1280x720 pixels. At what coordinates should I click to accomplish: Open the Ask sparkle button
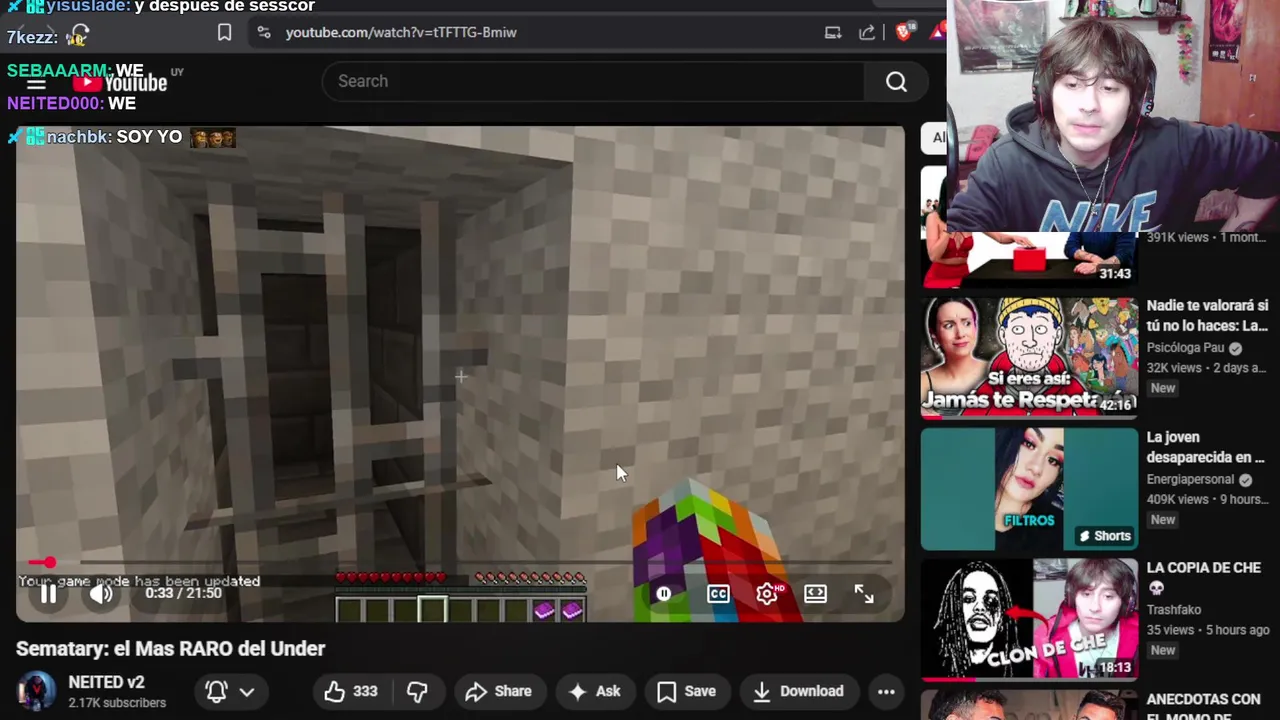tap(594, 691)
